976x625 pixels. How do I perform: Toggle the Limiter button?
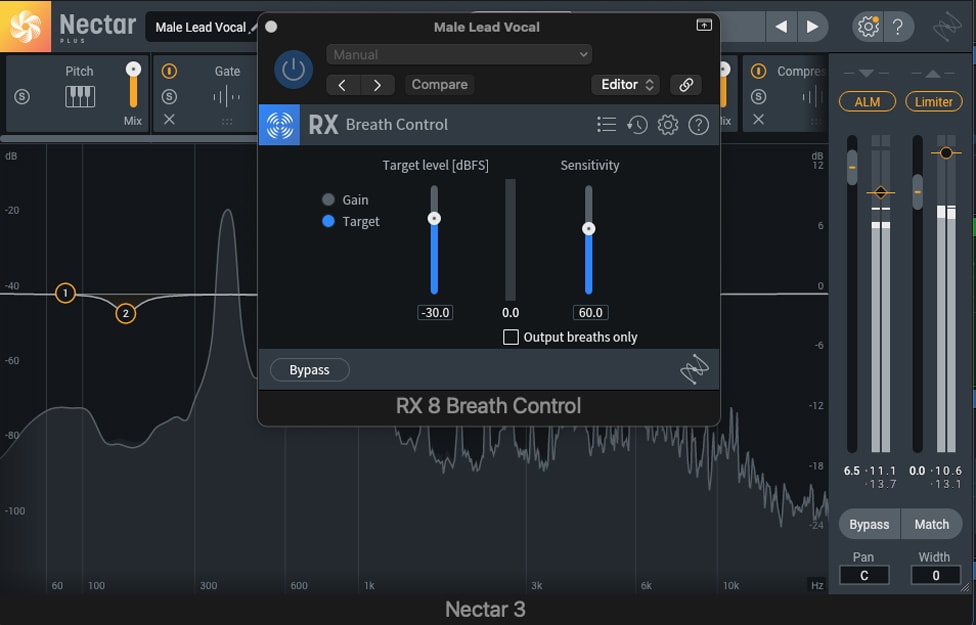click(x=933, y=101)
